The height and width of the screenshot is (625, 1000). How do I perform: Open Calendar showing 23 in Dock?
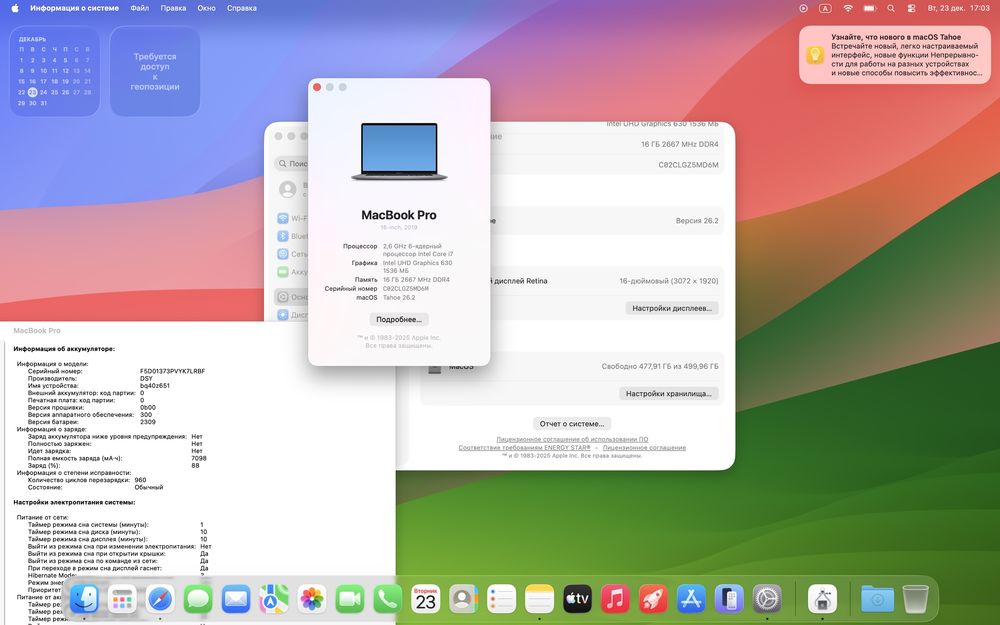coord(425,599)
